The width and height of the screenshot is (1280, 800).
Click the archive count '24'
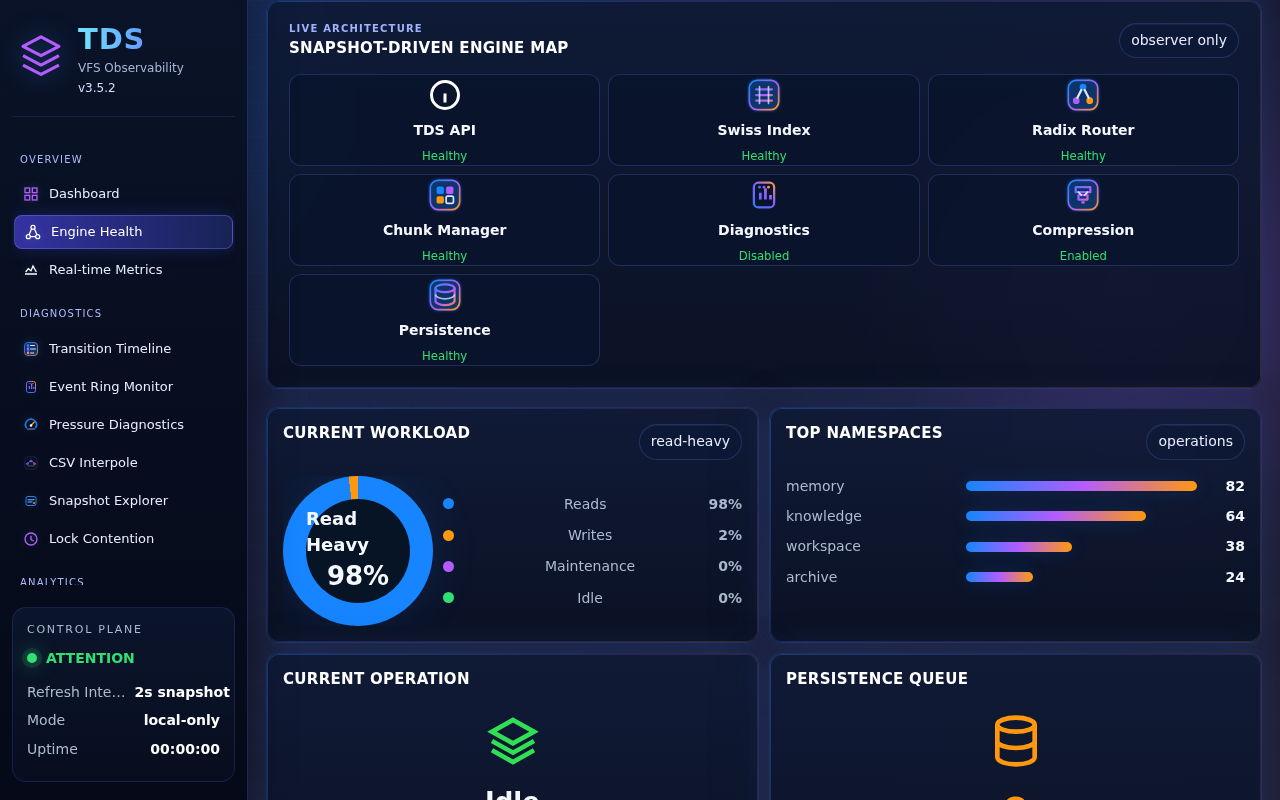1235,577
